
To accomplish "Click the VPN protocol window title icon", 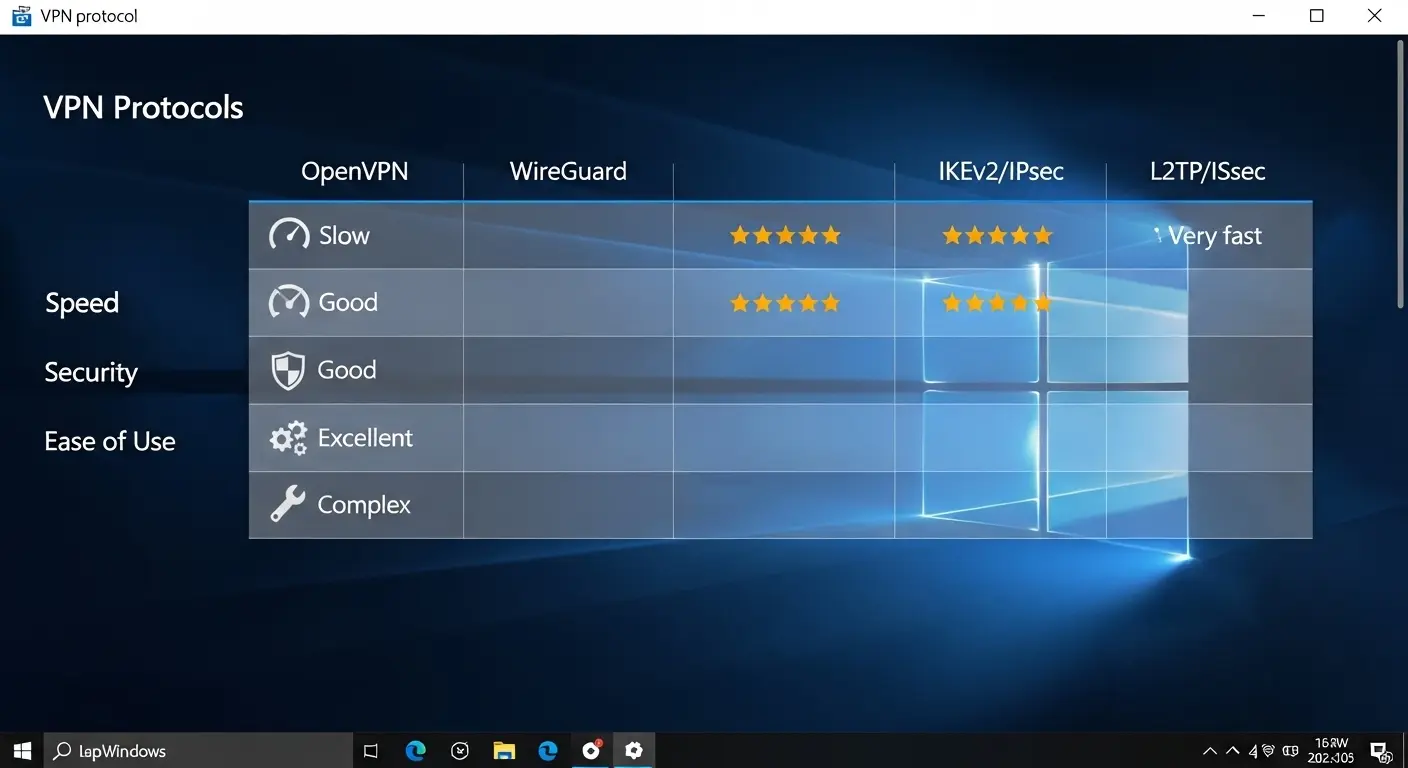I will [x=21, y=16].
